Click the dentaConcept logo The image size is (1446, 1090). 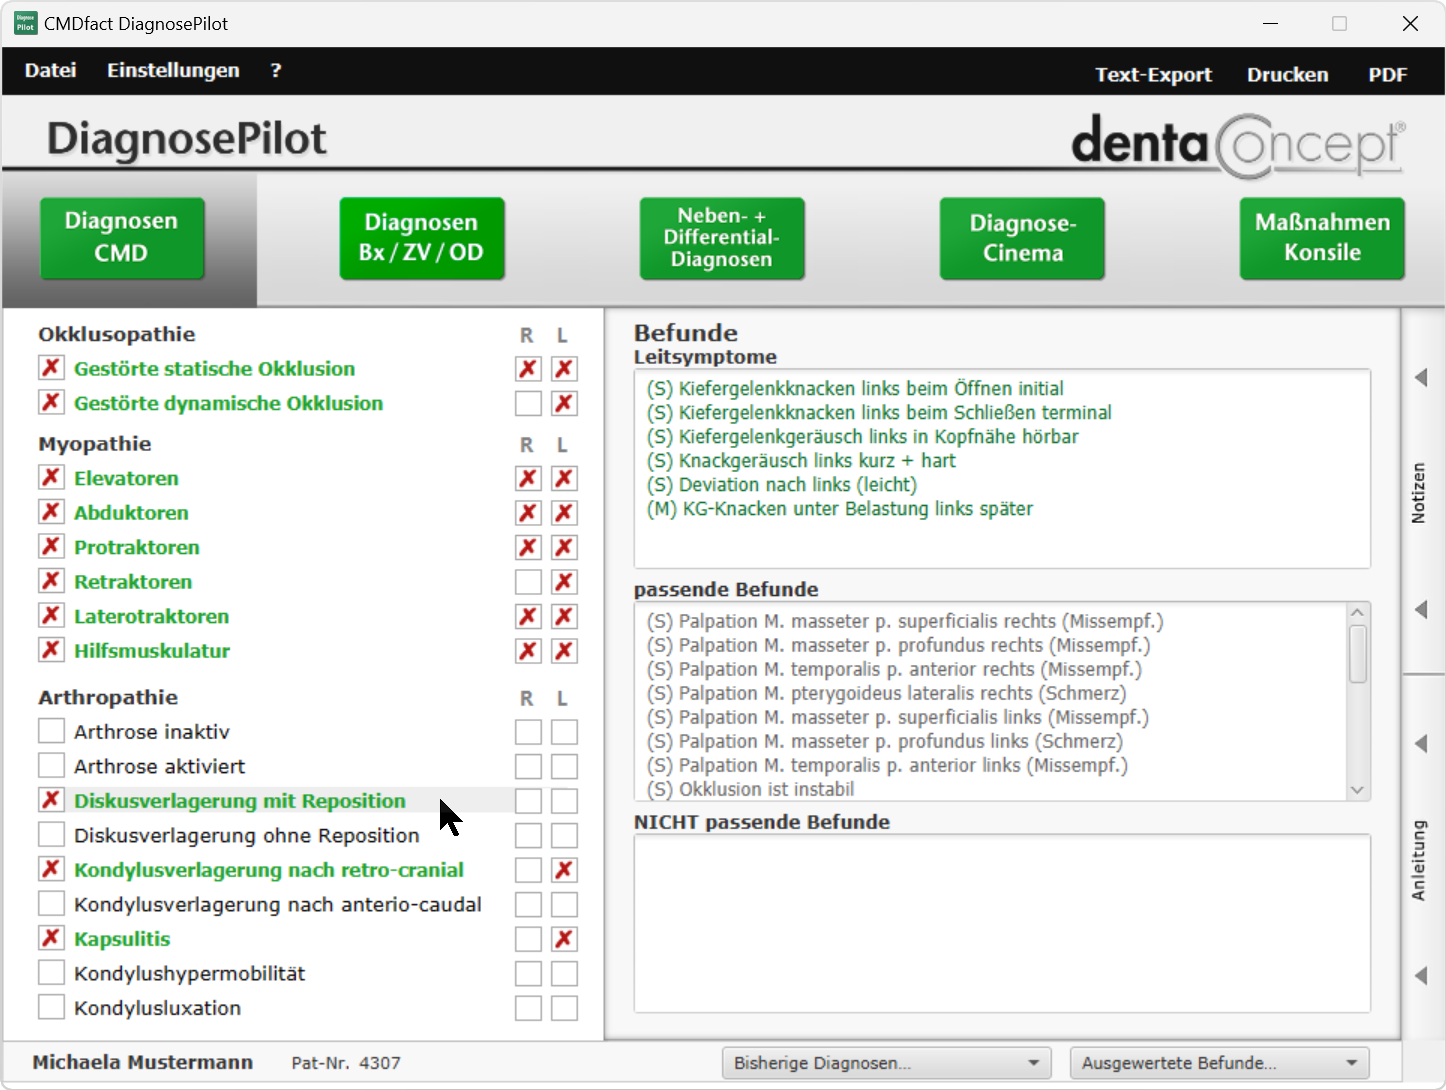[x=1238, y=144]
